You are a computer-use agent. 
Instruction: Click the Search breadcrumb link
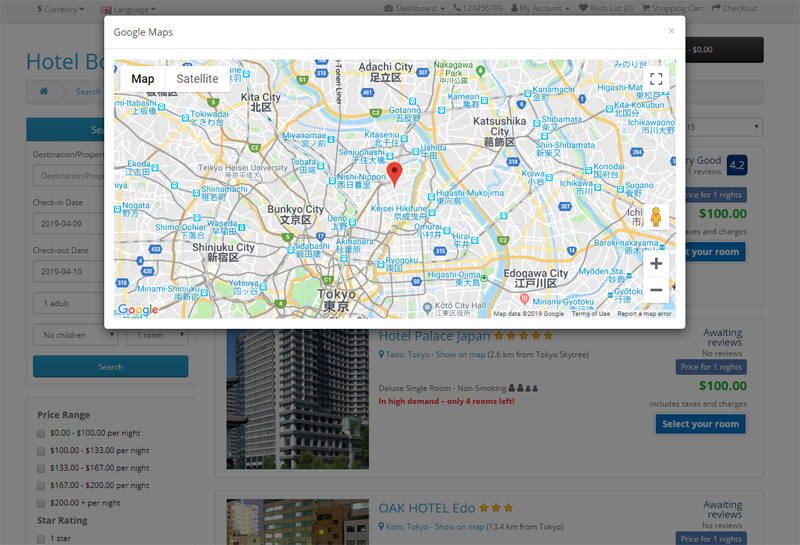(x=88, y=92)
